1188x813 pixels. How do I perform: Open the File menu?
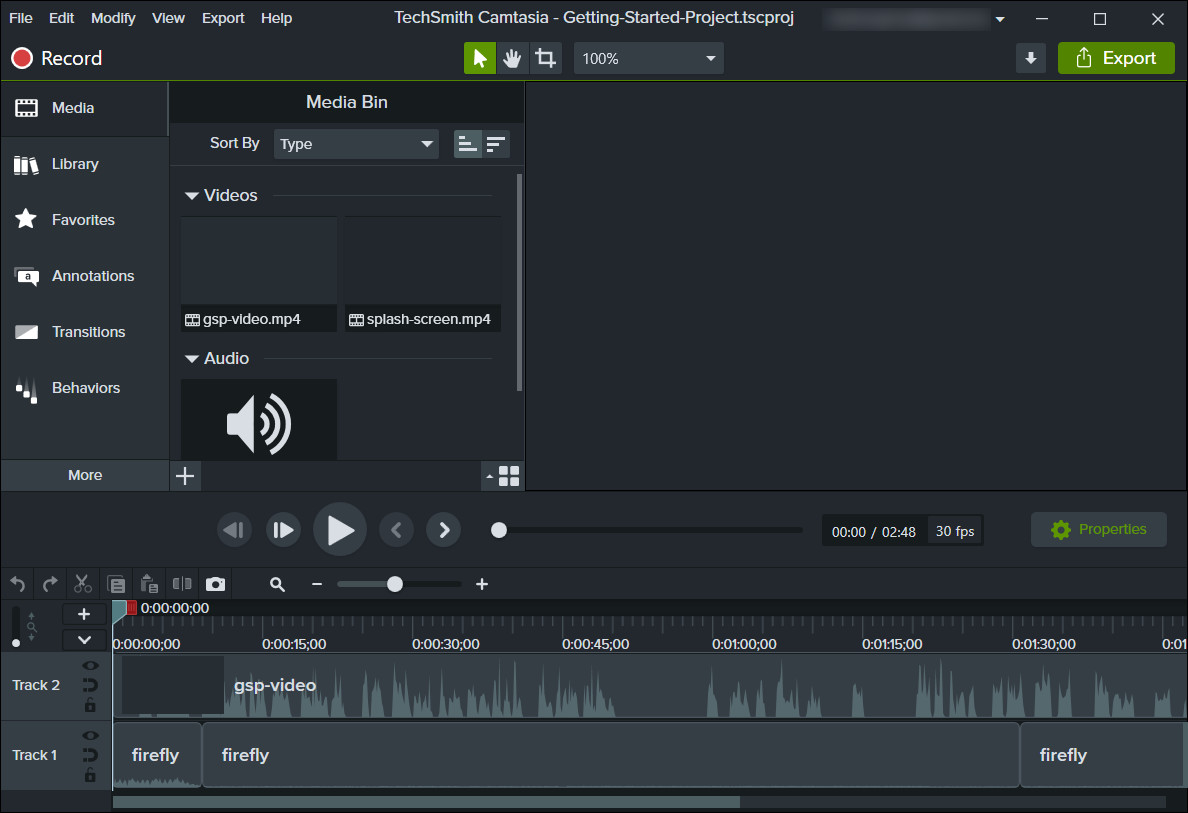[20, 17]
